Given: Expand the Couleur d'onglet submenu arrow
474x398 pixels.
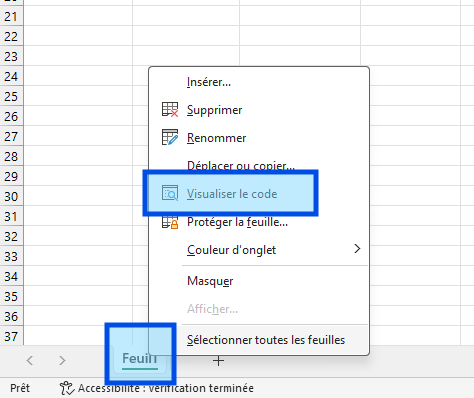Looking at the screenshot, I should [357, 249].
